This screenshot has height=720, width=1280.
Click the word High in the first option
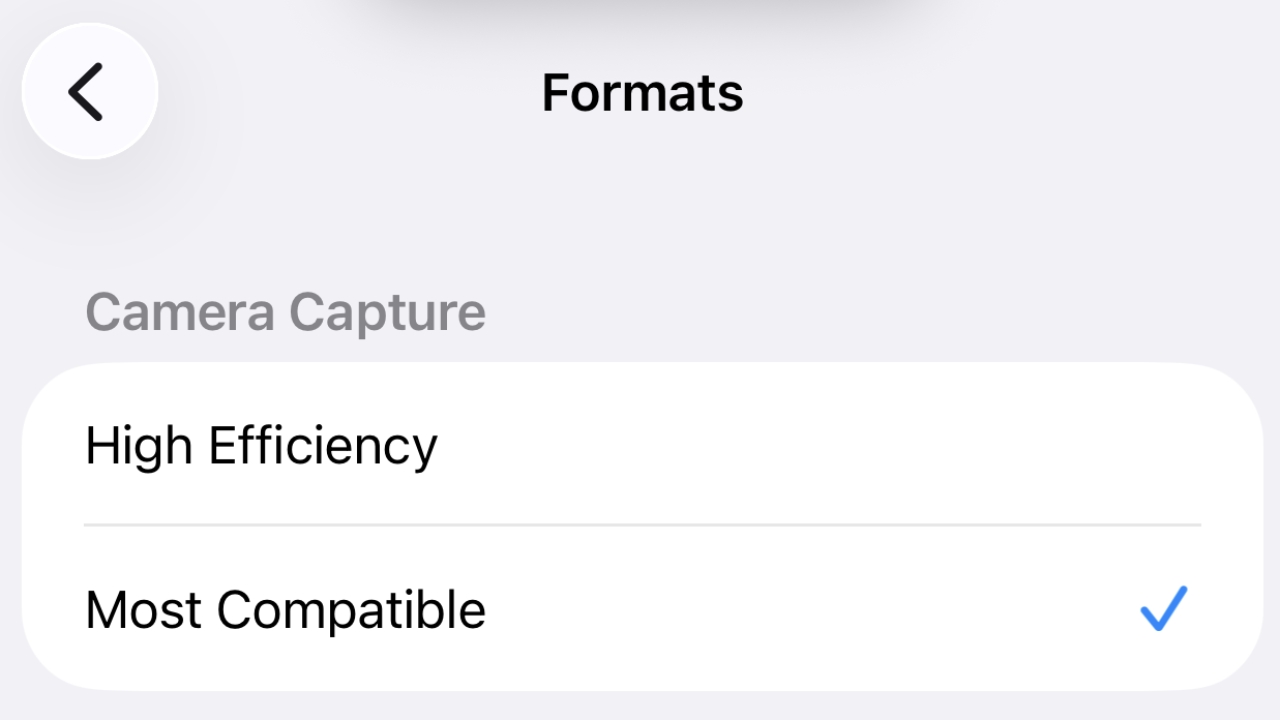point(139,446)
